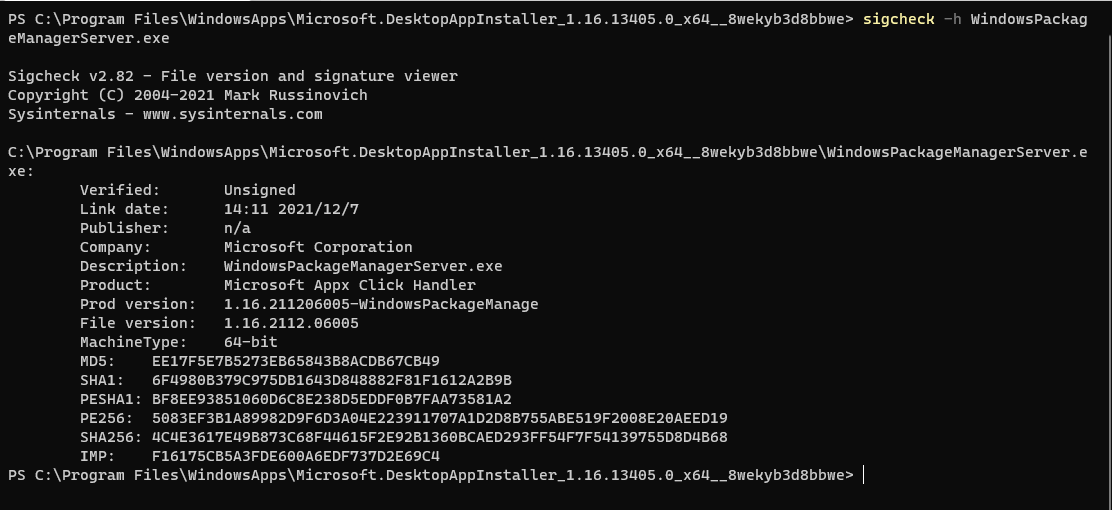This screenshot has height=510, width=1112.
Task: Click the WindowsPackageManagerServer.exe description value
Action: pyautogui.click(x=363, y=266)
